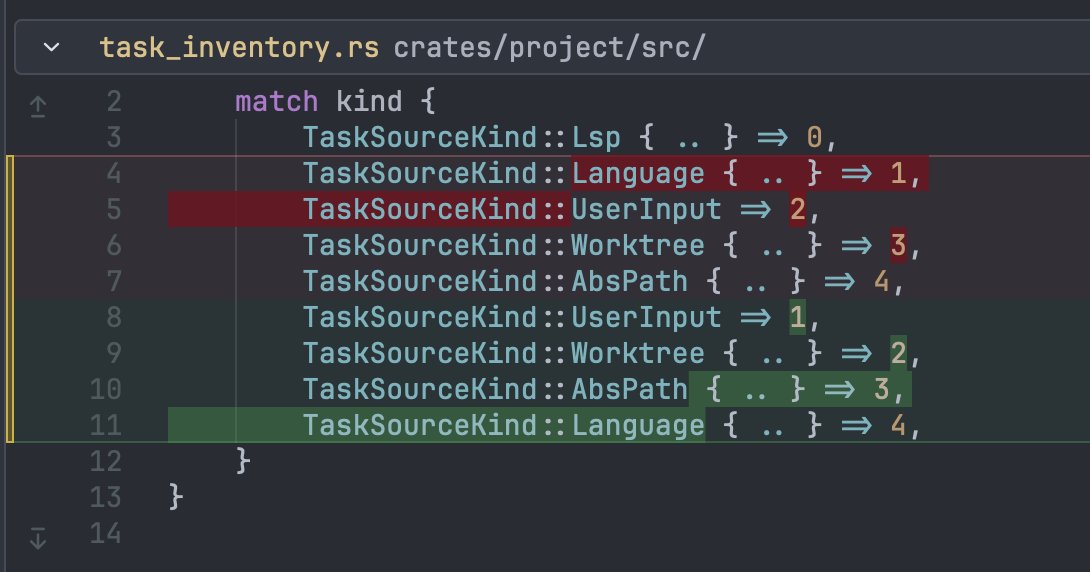
Task: Click removed value 3 on line 6
Action: click(x=899, y=245)
